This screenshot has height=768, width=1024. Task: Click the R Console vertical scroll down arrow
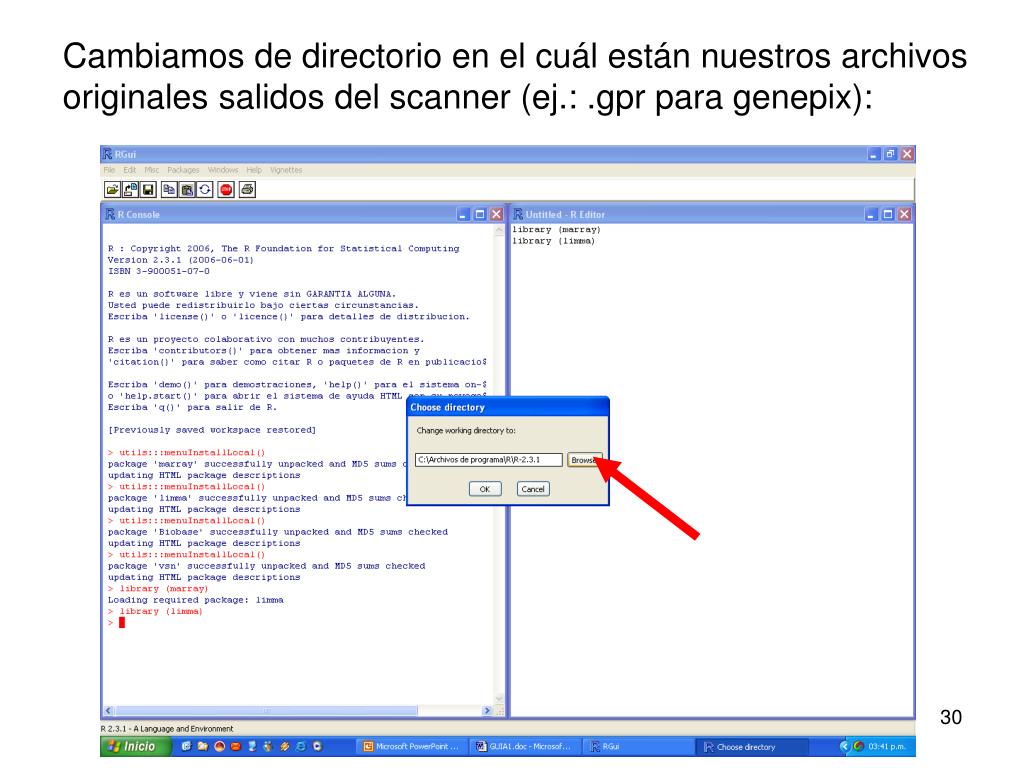[500, 699]
